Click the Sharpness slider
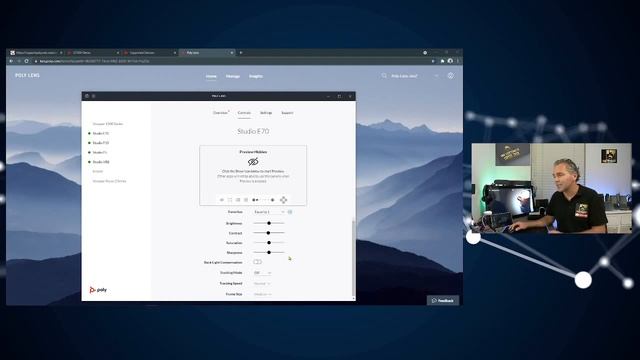 (269, 252)
